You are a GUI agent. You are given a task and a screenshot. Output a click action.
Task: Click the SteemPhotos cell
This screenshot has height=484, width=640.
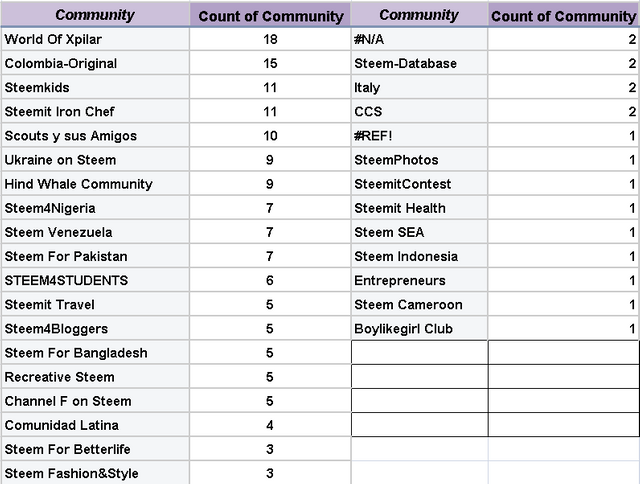(419, 160)
